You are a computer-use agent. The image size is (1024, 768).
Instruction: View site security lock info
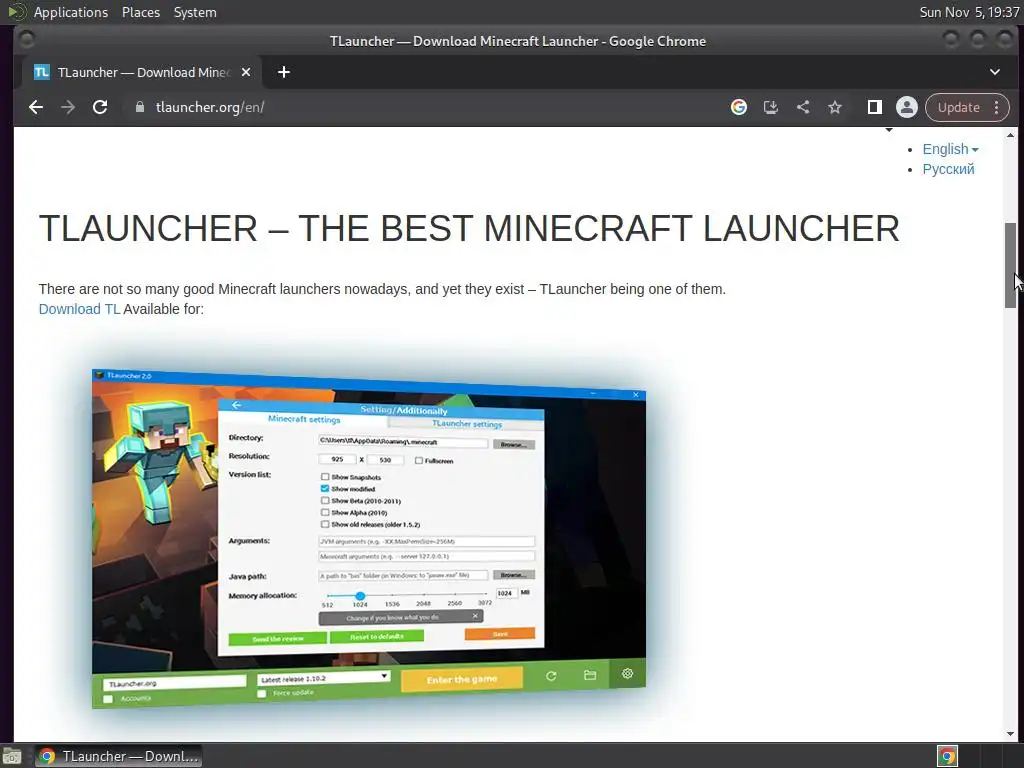click(x=139, y=107)
